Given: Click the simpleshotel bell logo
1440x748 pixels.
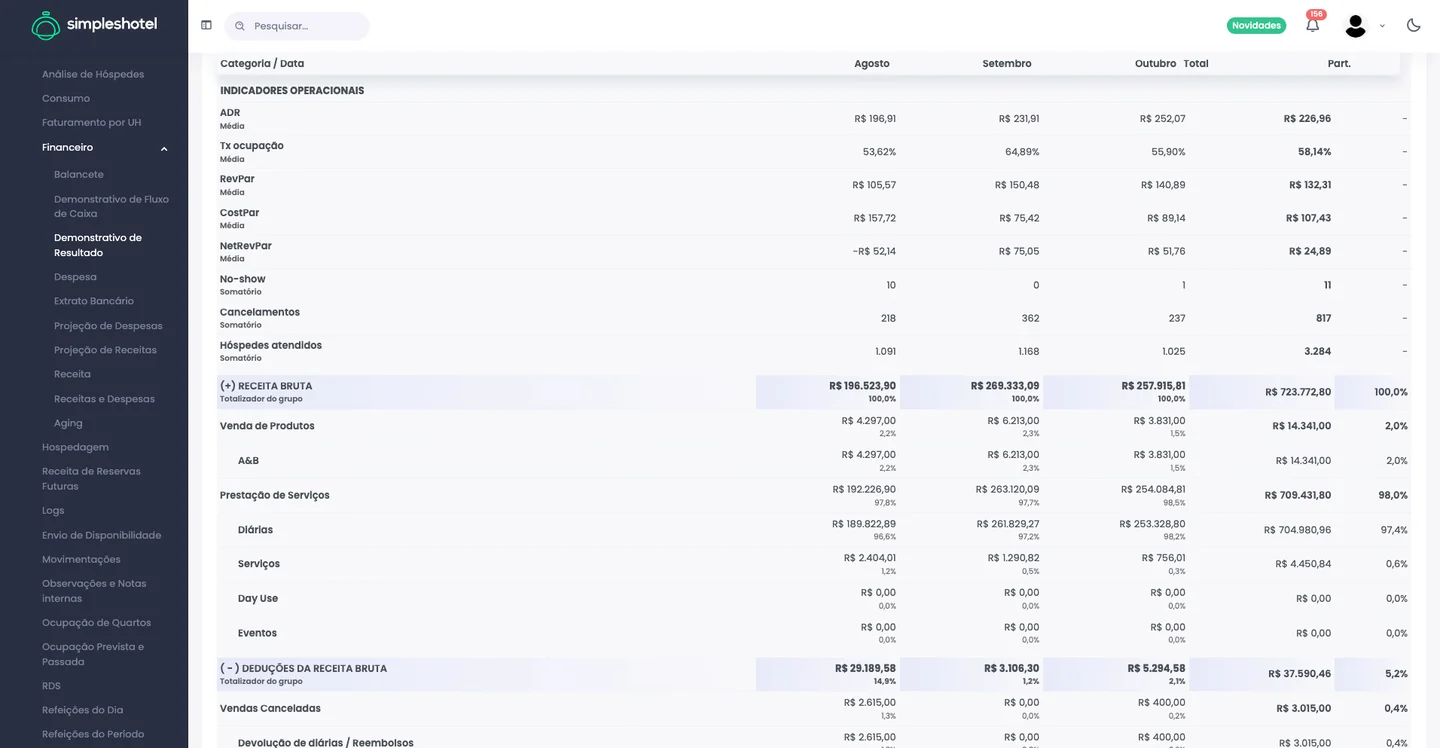Looking at the screenshot, I should tap(46, 25).
